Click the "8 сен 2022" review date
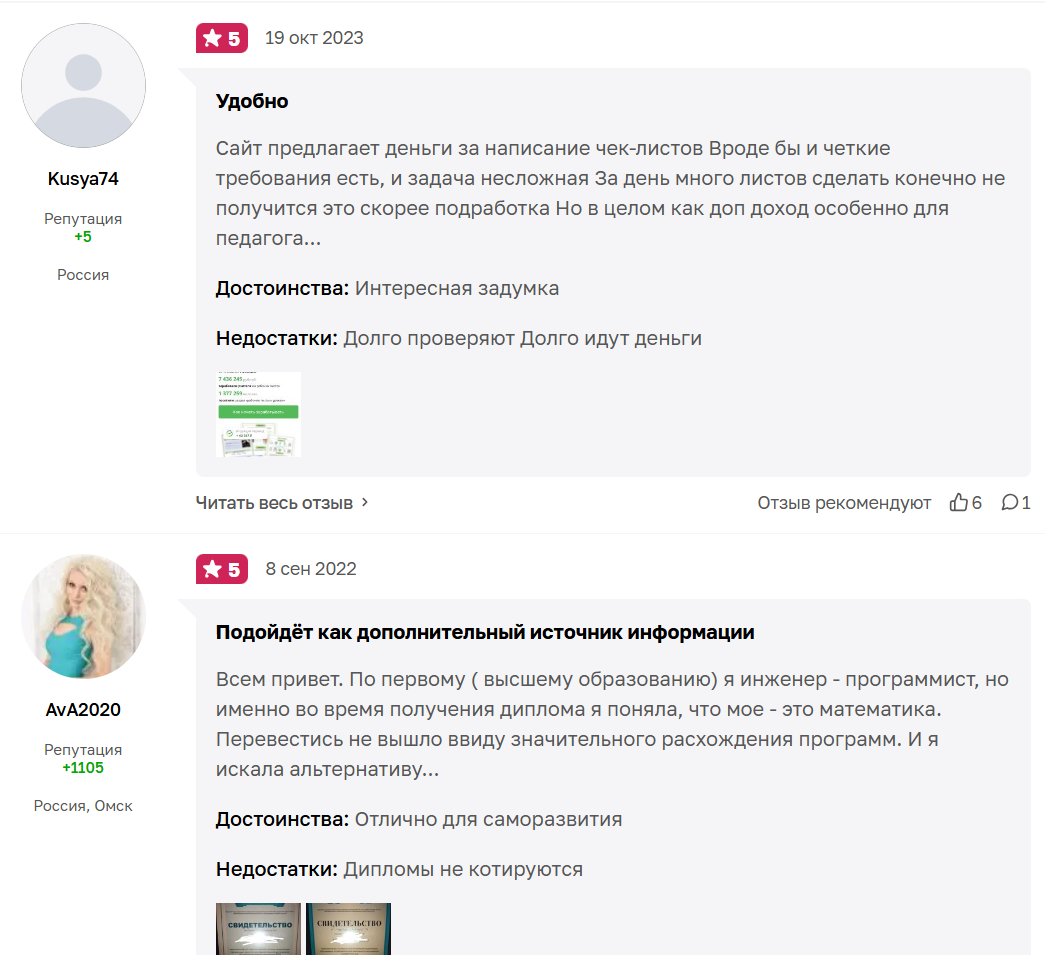 [311, 569]
